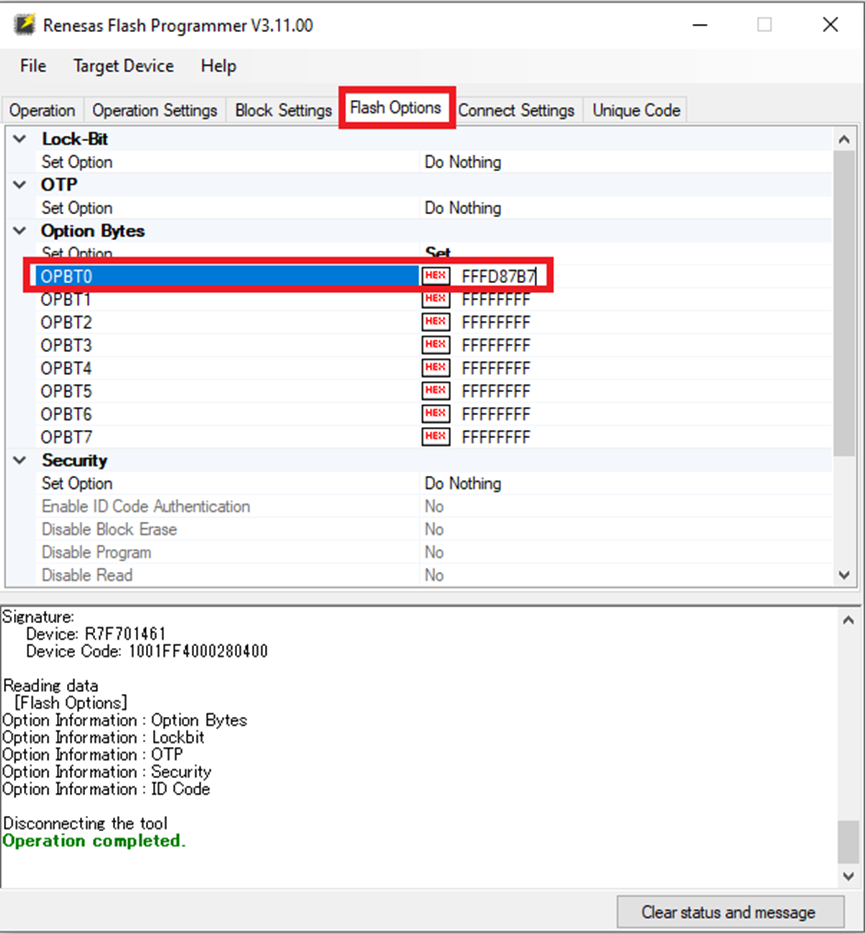865x934 pixels.
Task: Click options list scroll up arrow
Action: (844, 139)
